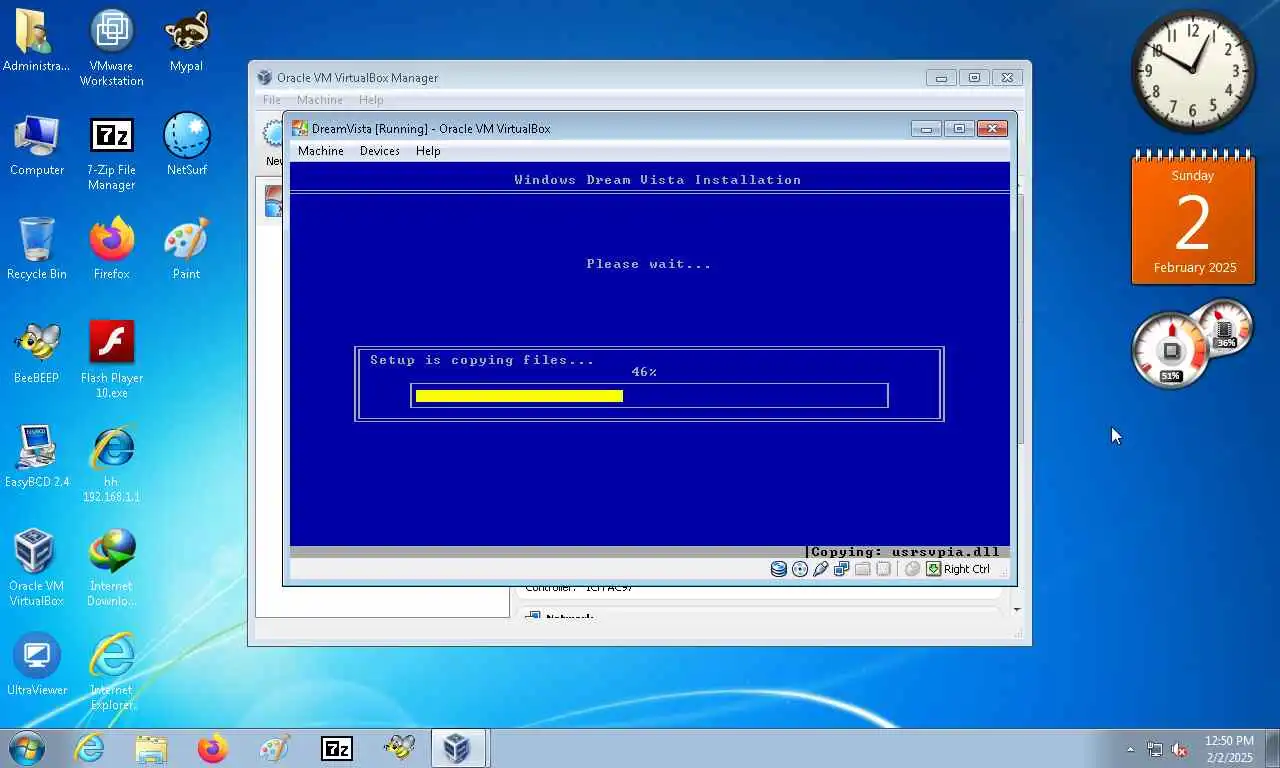Open BeeBEEP from the taskbar
Screen dimensions: 1280x768
tap(398, 748)
